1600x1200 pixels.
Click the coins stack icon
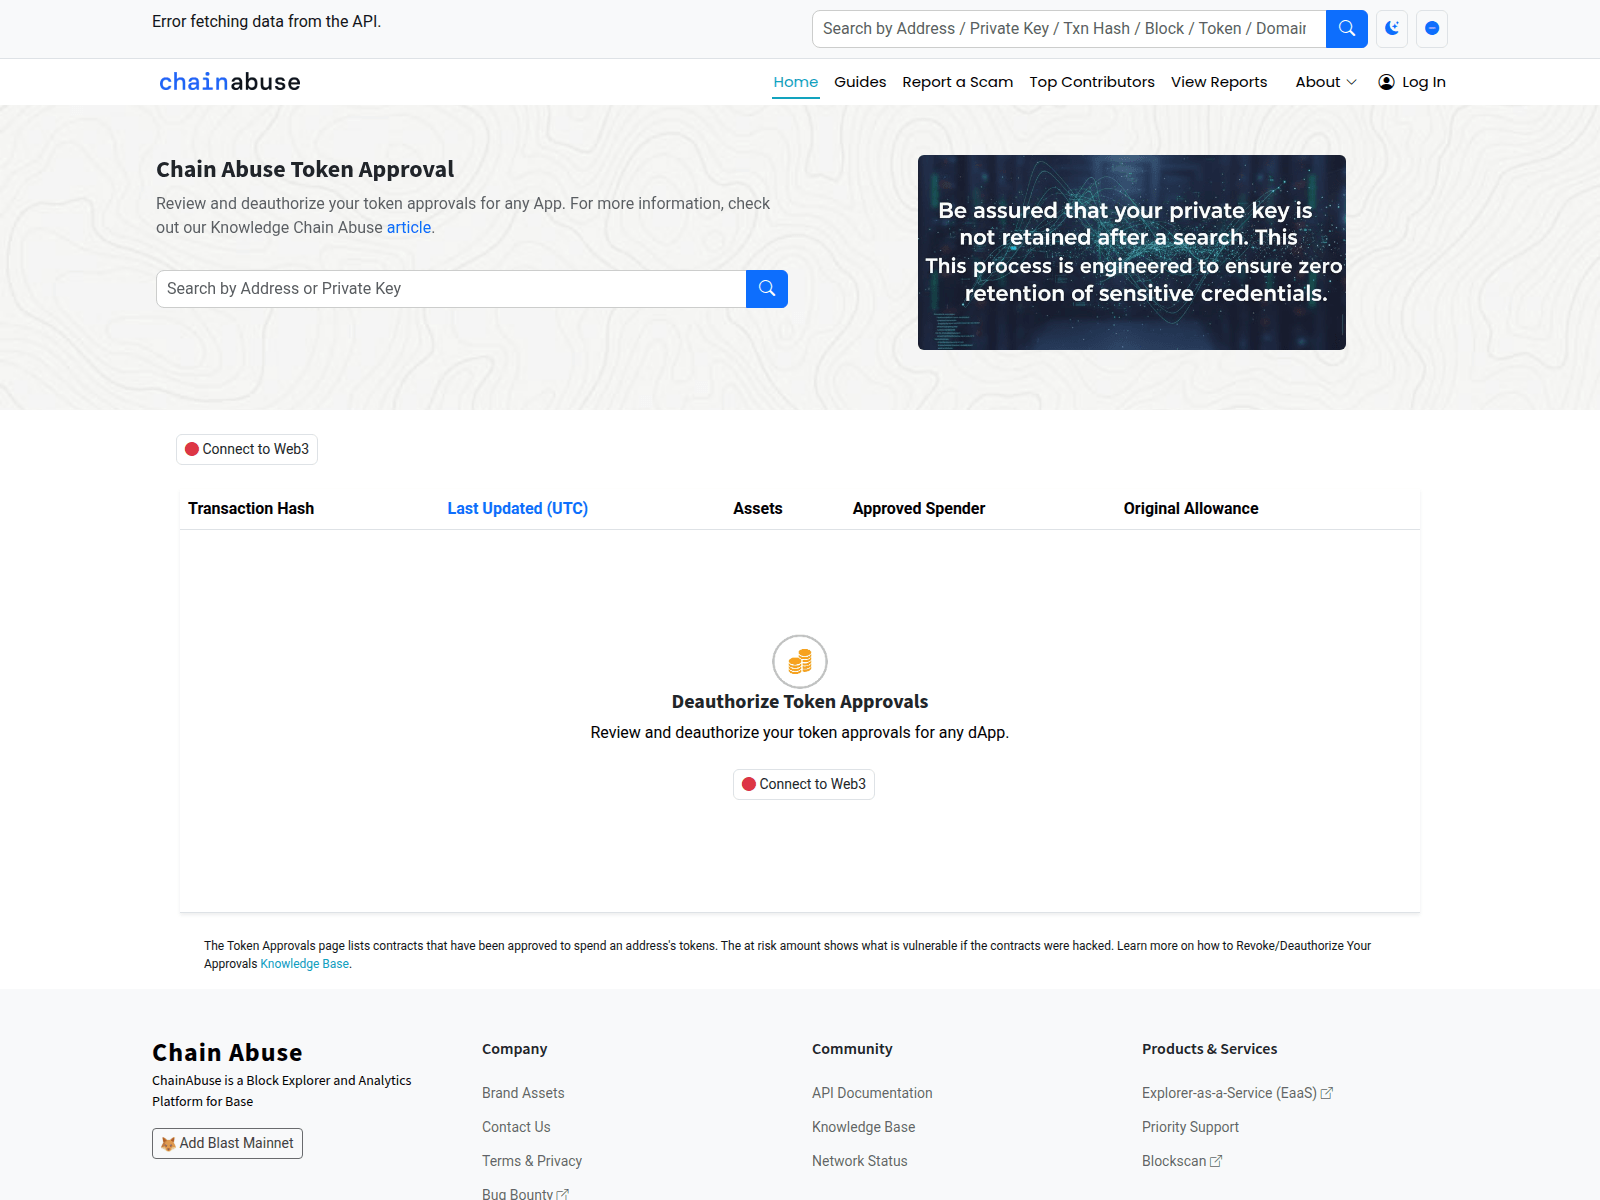800,661
